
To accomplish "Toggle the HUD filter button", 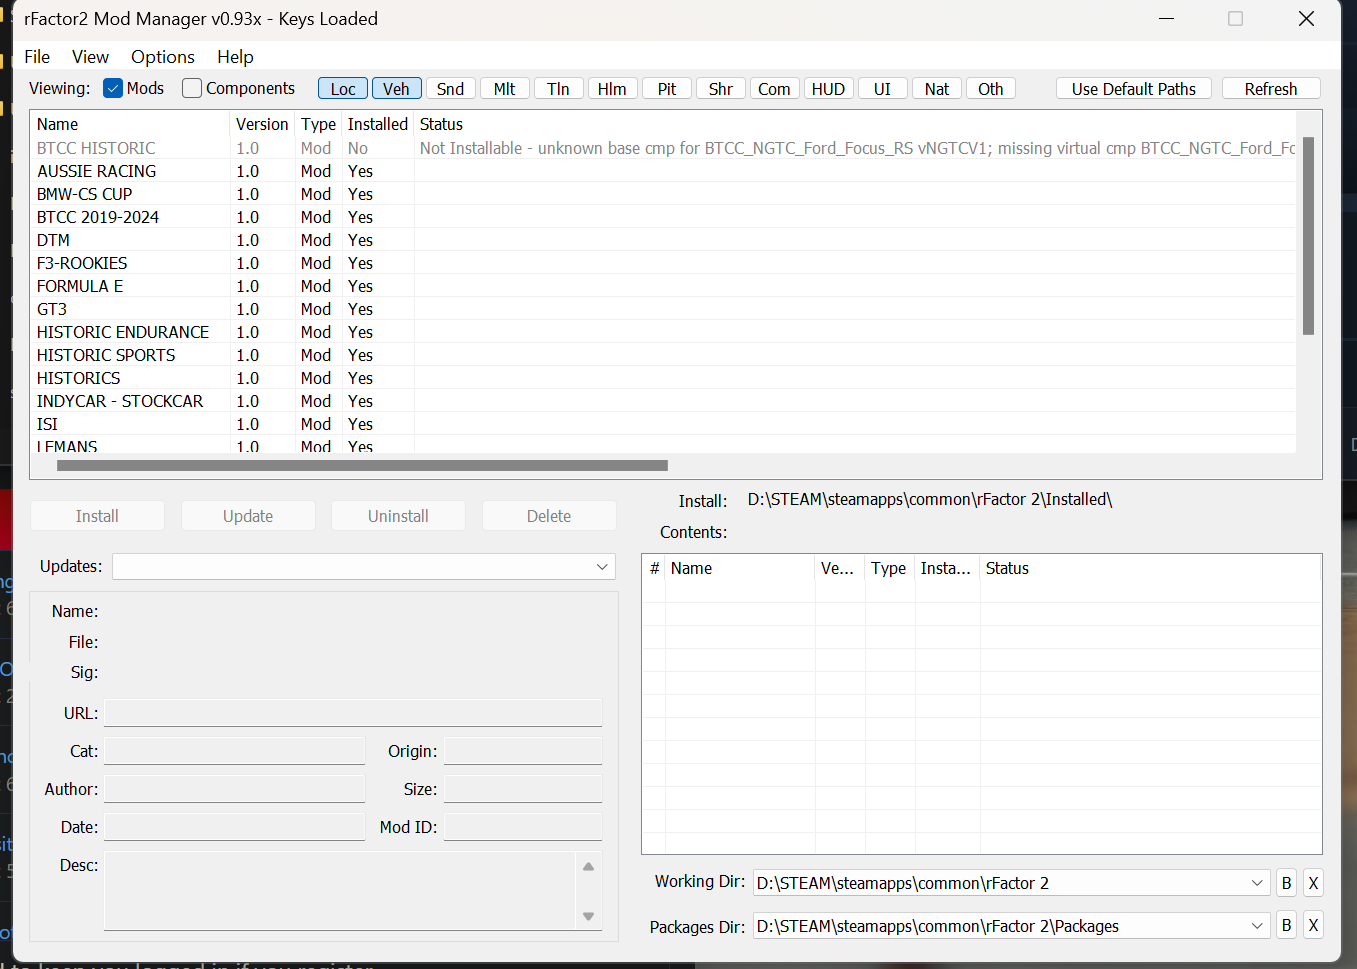I will [x=828, y=89].
